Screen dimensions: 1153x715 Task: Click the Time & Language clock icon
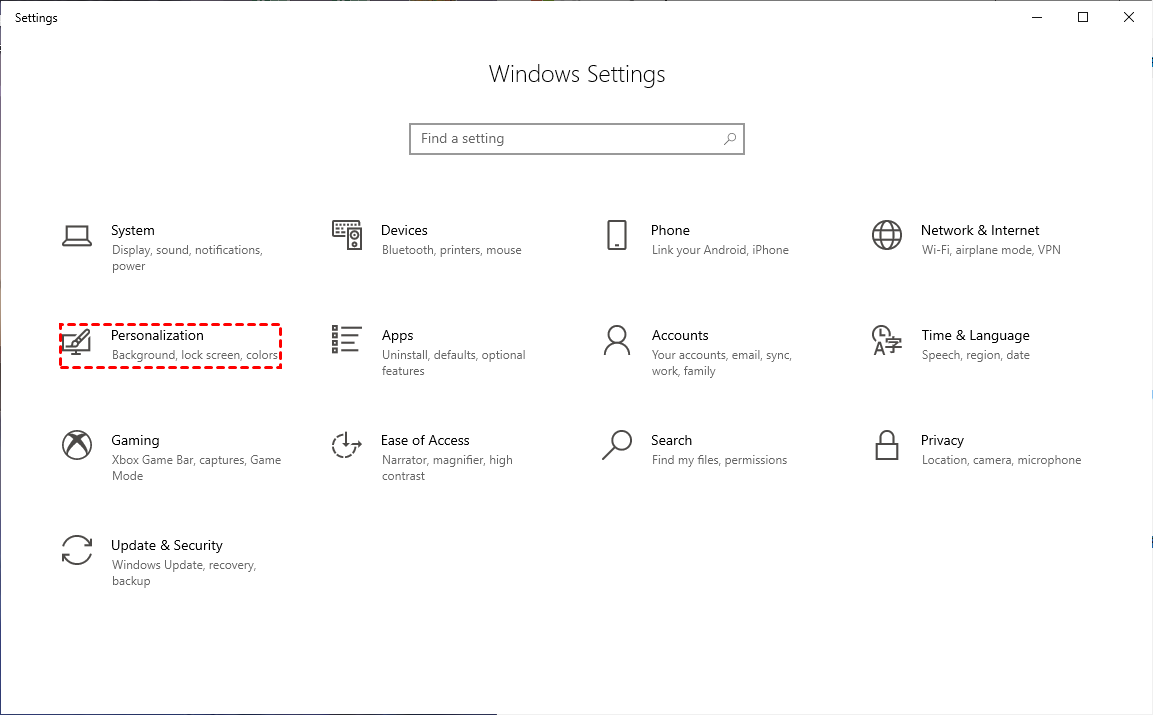[886, 341]
